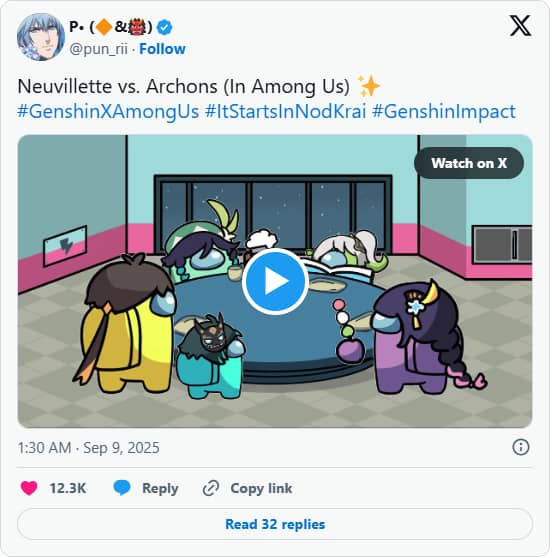552x558 pixels.
Task: Click the 12.3K likes count
Action: coord(68,488)
